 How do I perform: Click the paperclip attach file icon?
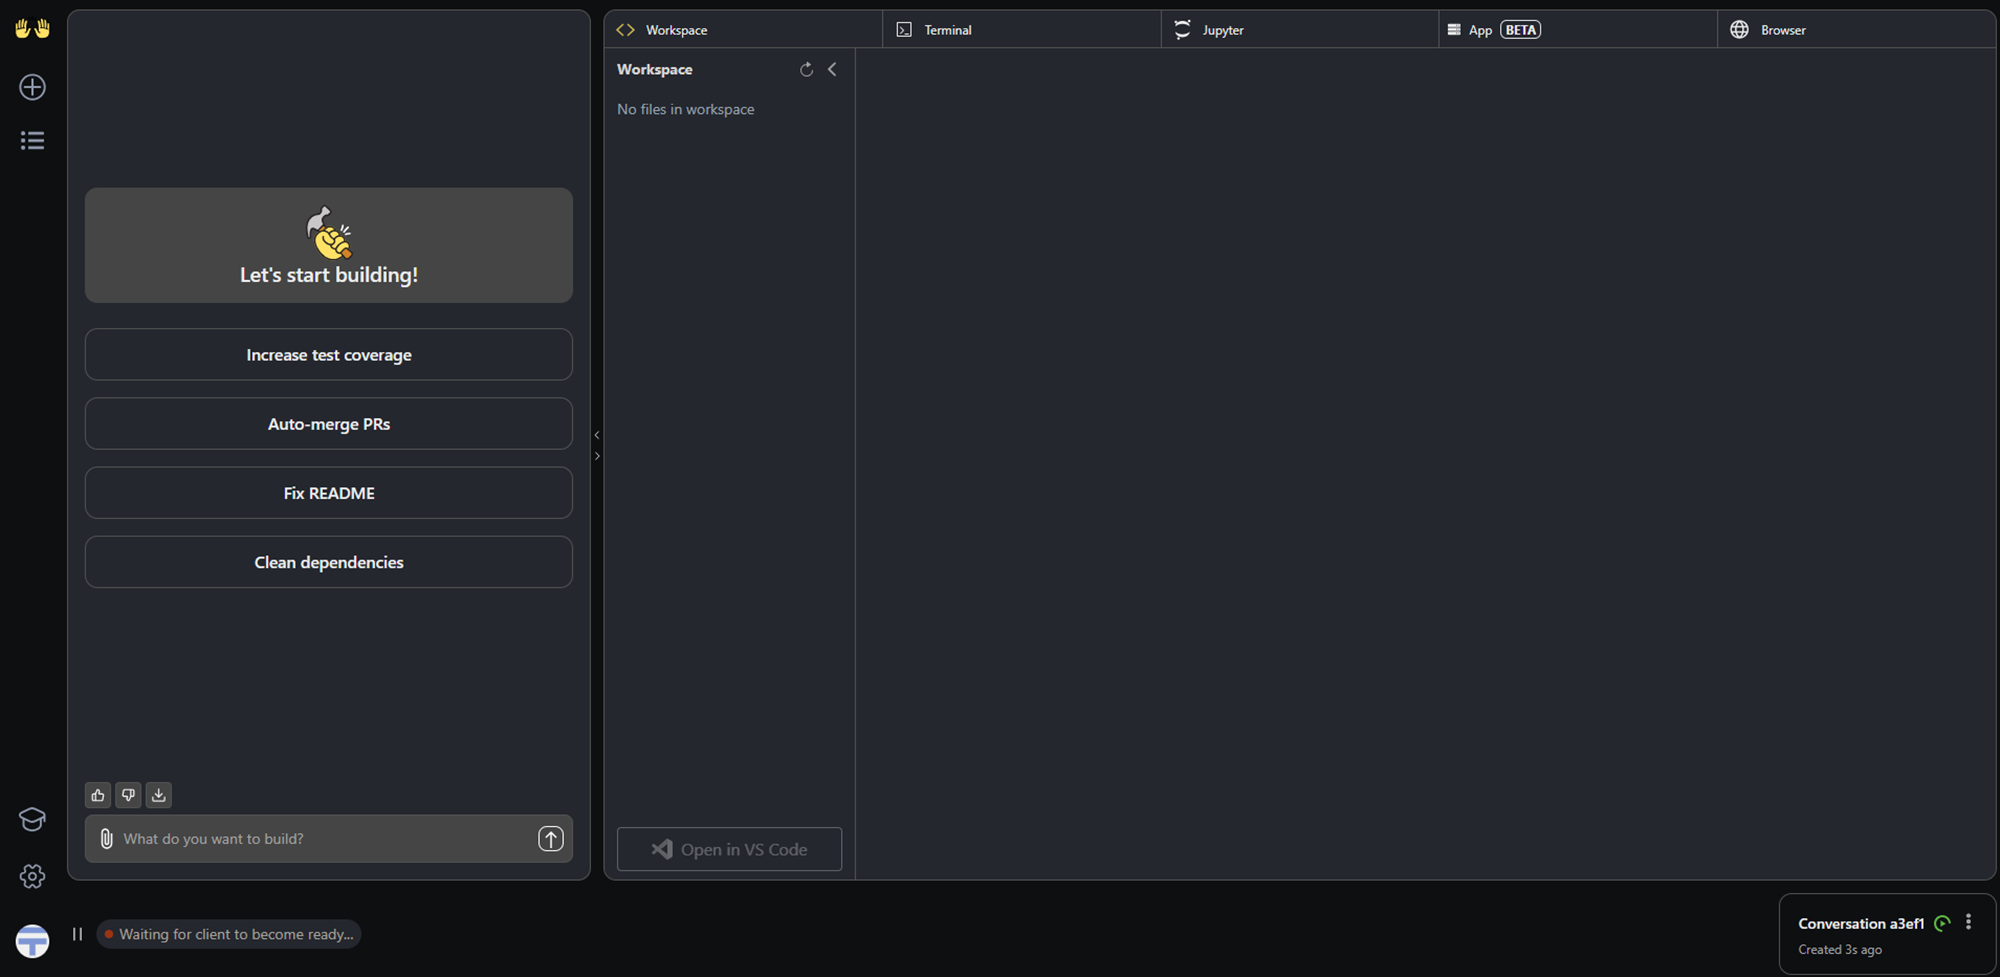pyautogui.click(x=106, y=839)
